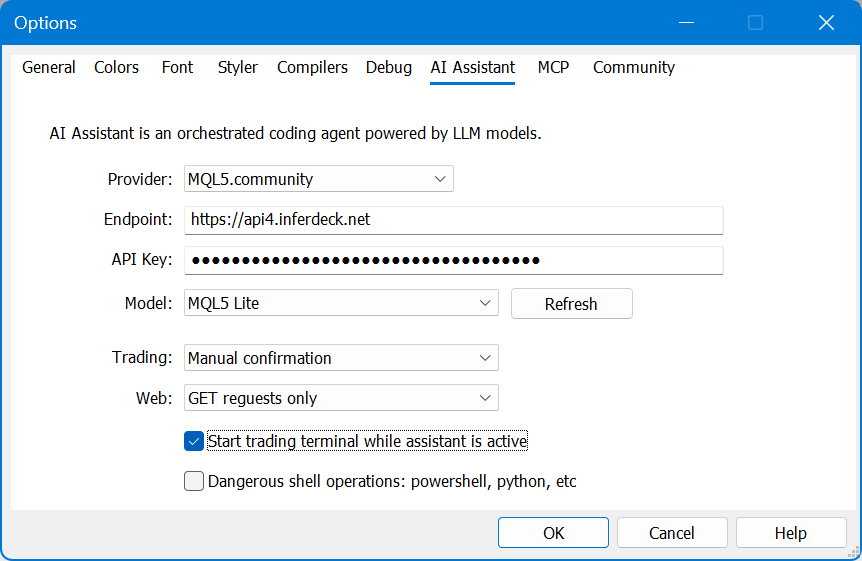Go to the Community tab

tap(633, 67)
